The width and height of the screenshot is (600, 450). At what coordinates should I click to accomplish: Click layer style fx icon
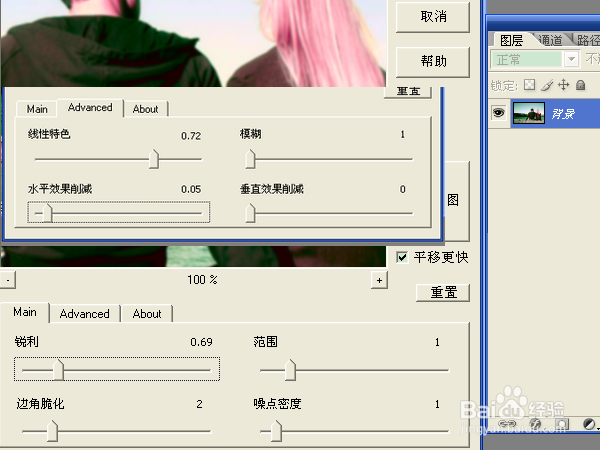pyautogui.click(x=535, y=424)
